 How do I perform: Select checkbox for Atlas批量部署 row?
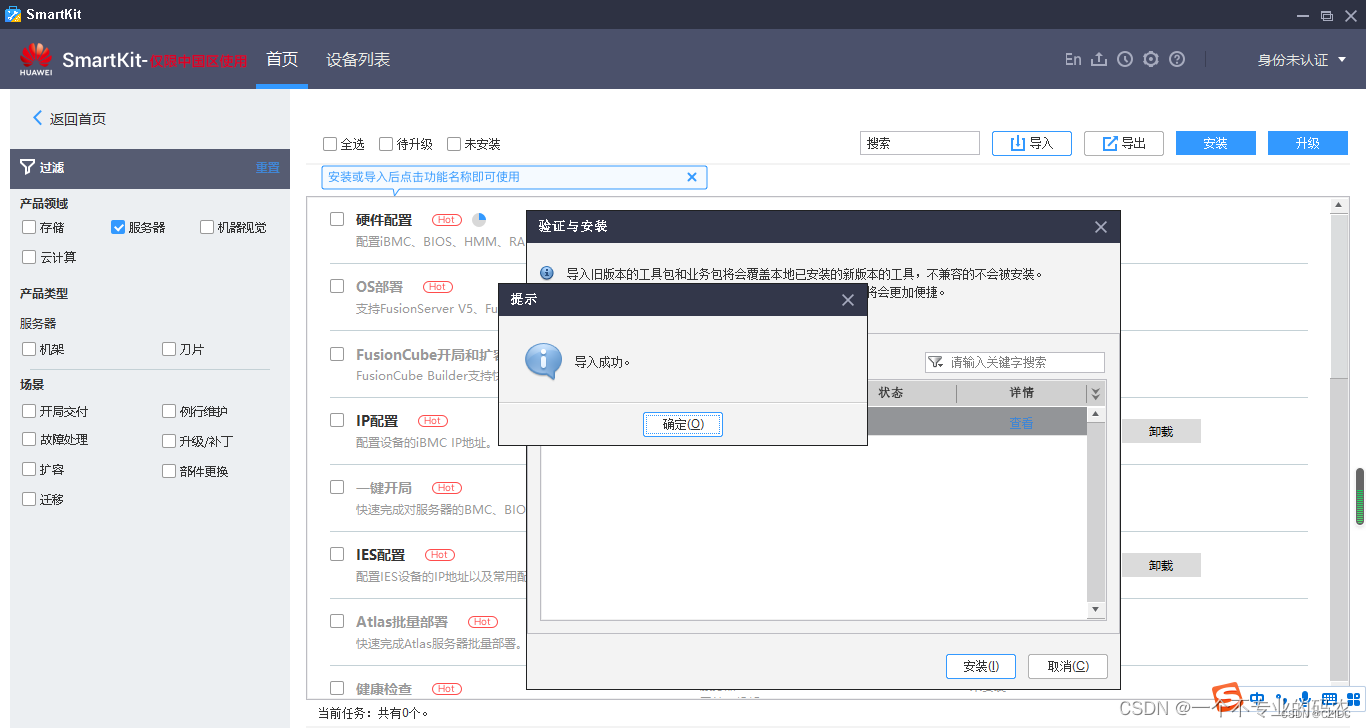click(x=337, y=620)
